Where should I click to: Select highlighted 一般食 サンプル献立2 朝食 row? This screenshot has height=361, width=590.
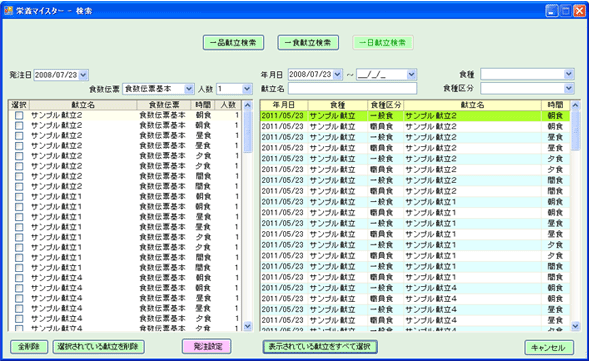click(415, 116)
